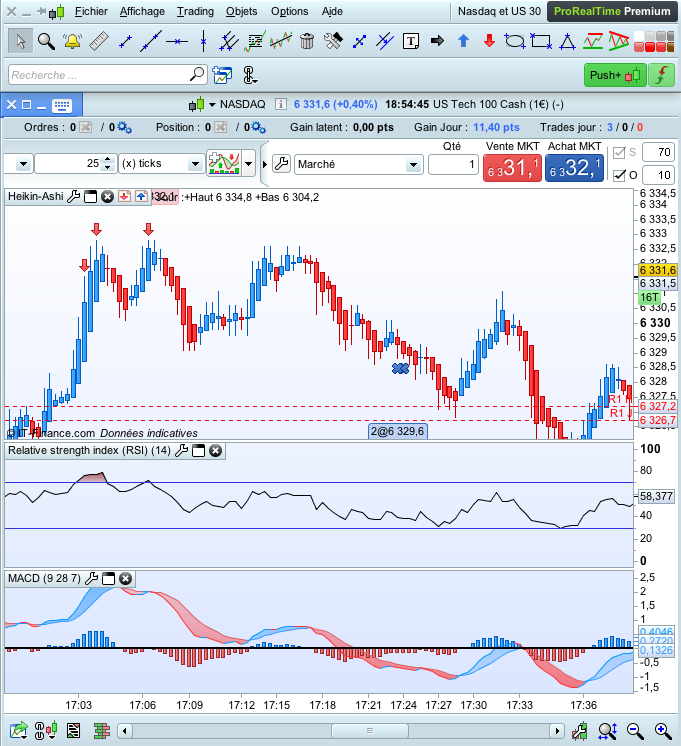681x746 pixels.
Task: Select the vertical line drawing tool
Action: pos(203,41)
